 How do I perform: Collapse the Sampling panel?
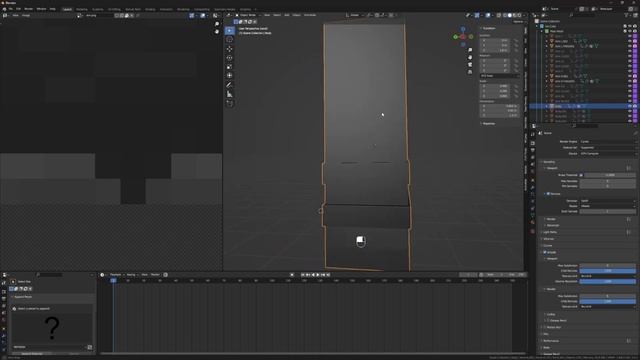pos(549,162)
